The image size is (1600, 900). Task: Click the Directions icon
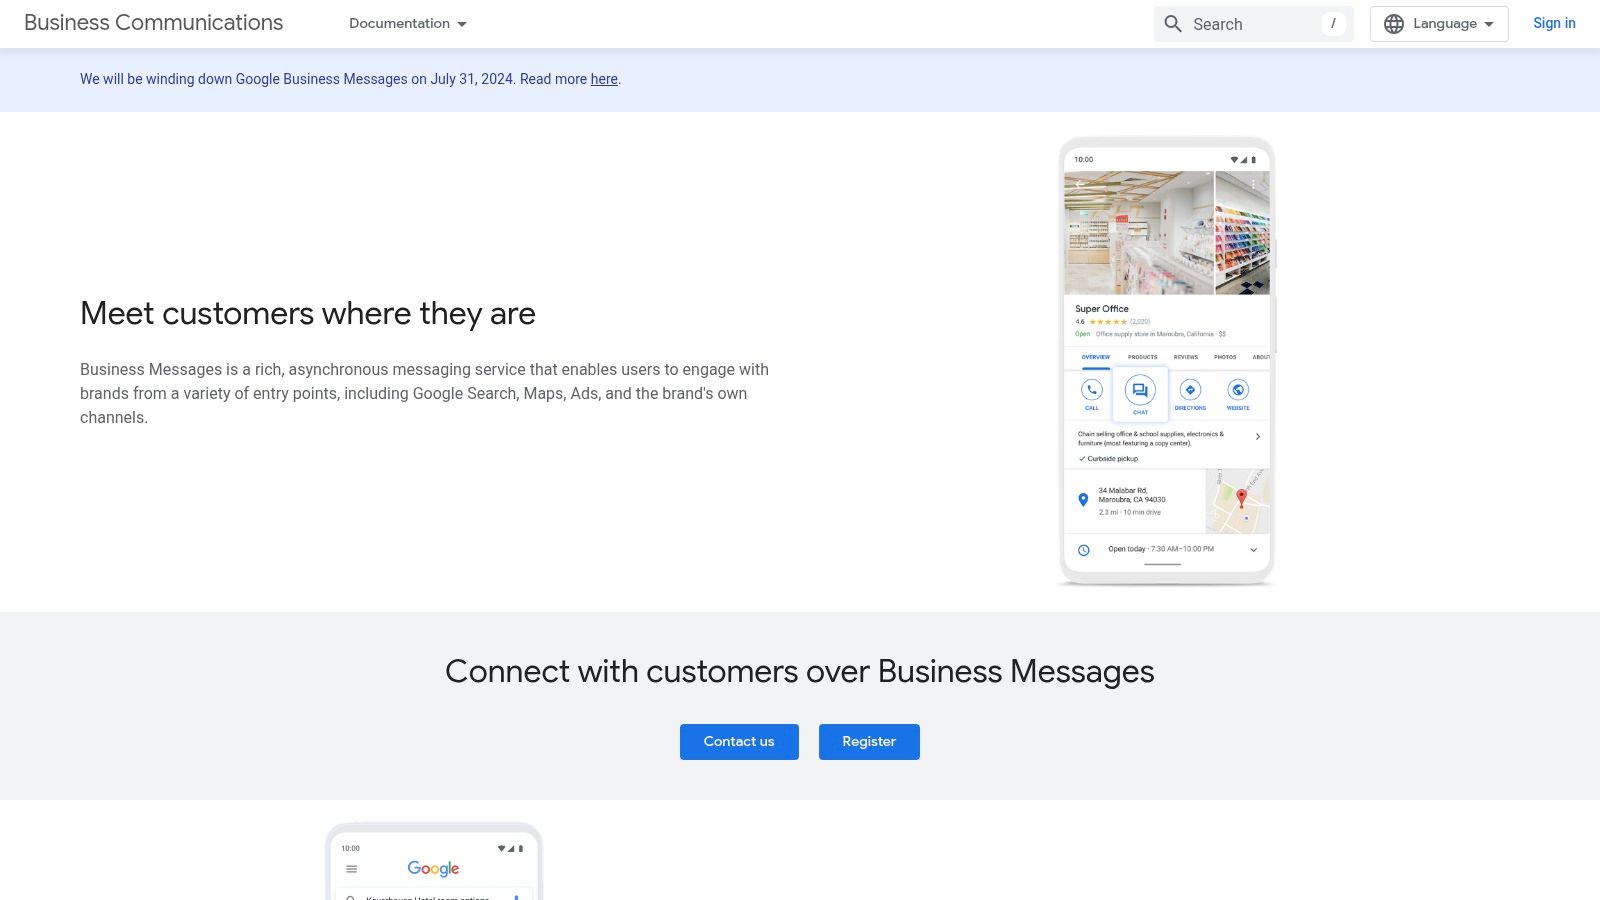tap(1190, 390)
